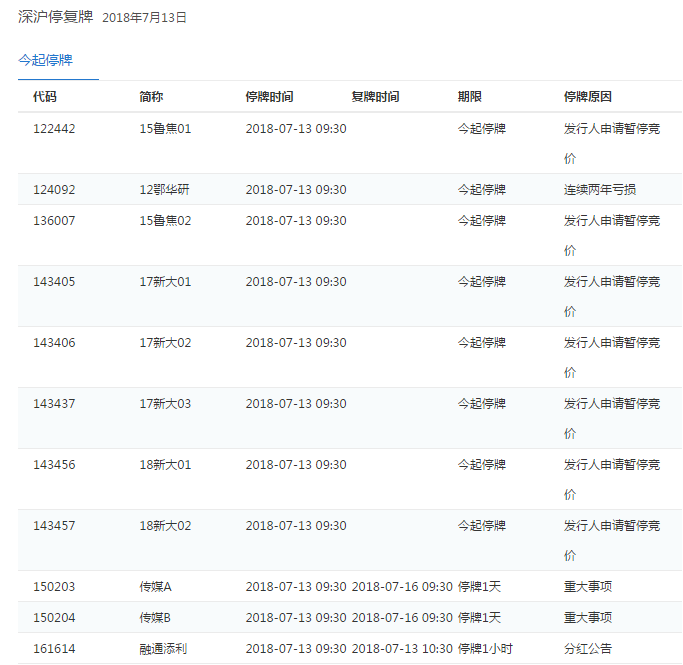Open the 12鄂华研 bond entry

pyautogui.click(x=165, y=189)
